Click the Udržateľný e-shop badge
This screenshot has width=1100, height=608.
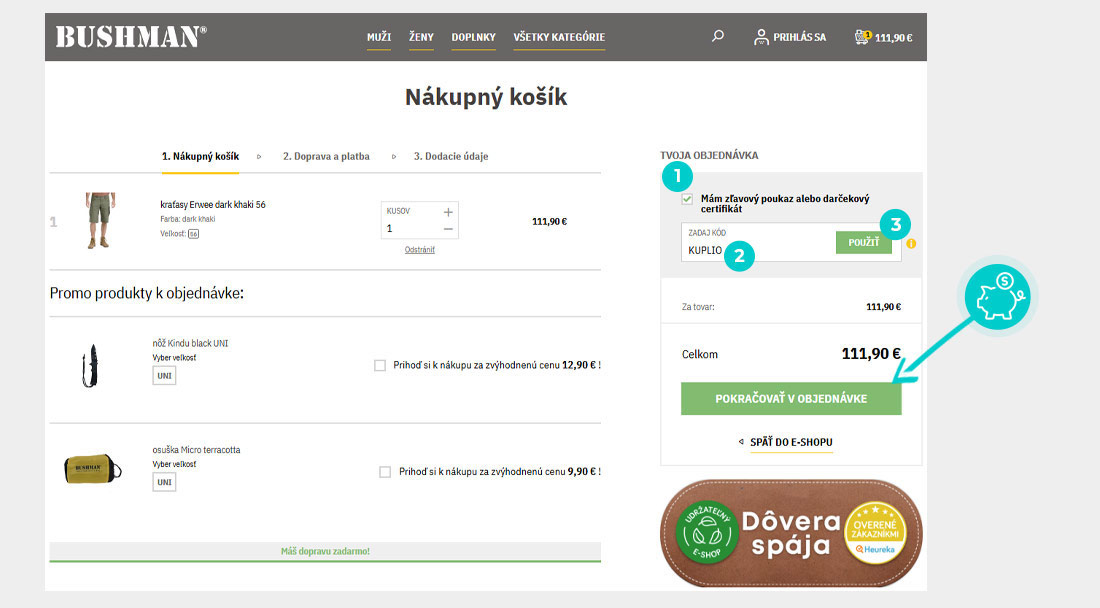706,534
